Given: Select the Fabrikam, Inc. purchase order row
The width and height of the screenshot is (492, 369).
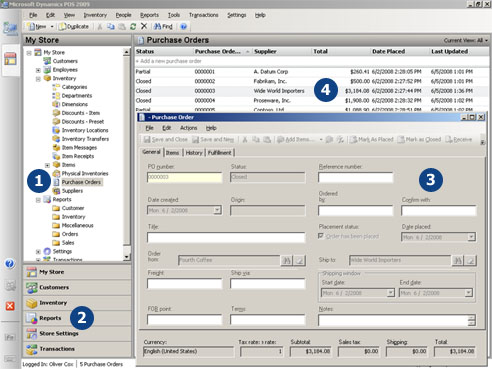Looking at the screenshot, I should pos(312,81).
